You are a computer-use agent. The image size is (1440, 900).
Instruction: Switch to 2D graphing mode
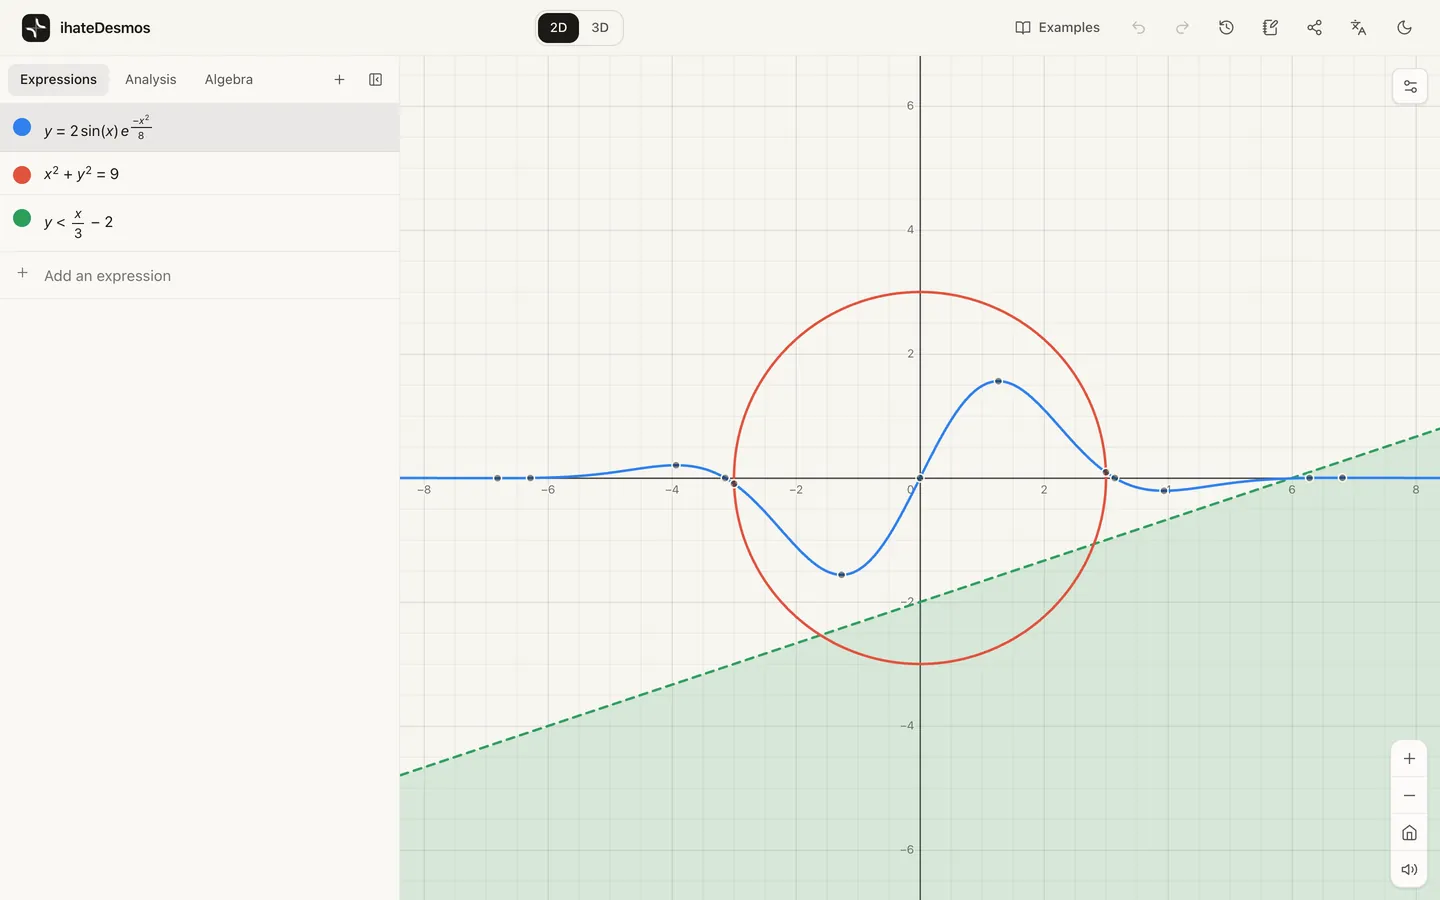click(x=558, y=28)
